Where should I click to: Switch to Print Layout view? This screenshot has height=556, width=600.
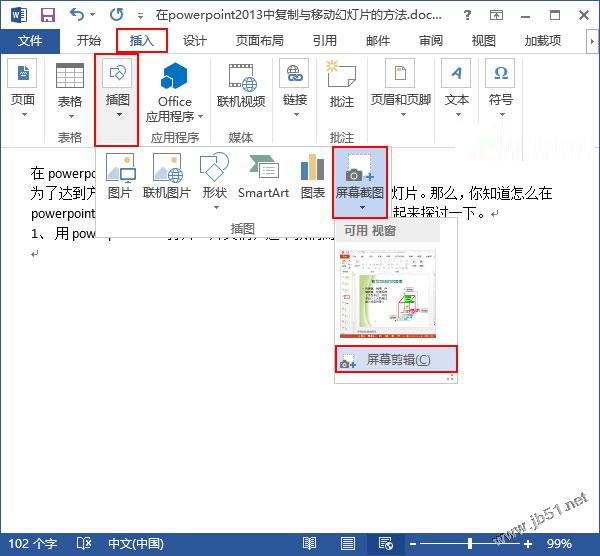coord(347,543)
